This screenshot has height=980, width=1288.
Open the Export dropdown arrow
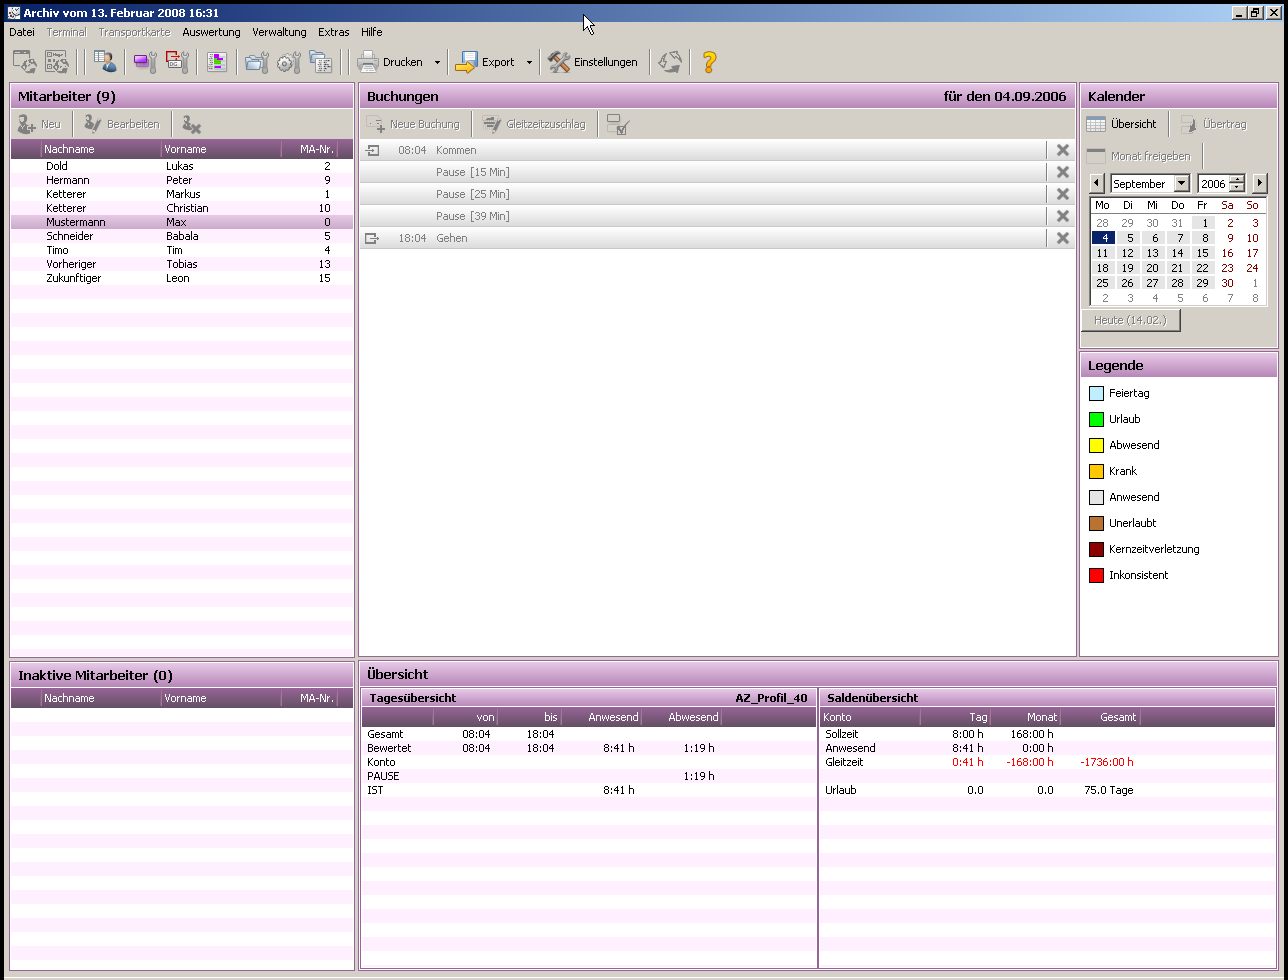coord(529,62)
